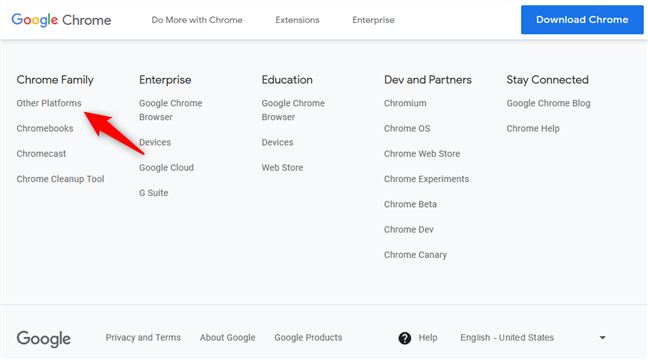Click the Download Chrome button

pos(582,19)
